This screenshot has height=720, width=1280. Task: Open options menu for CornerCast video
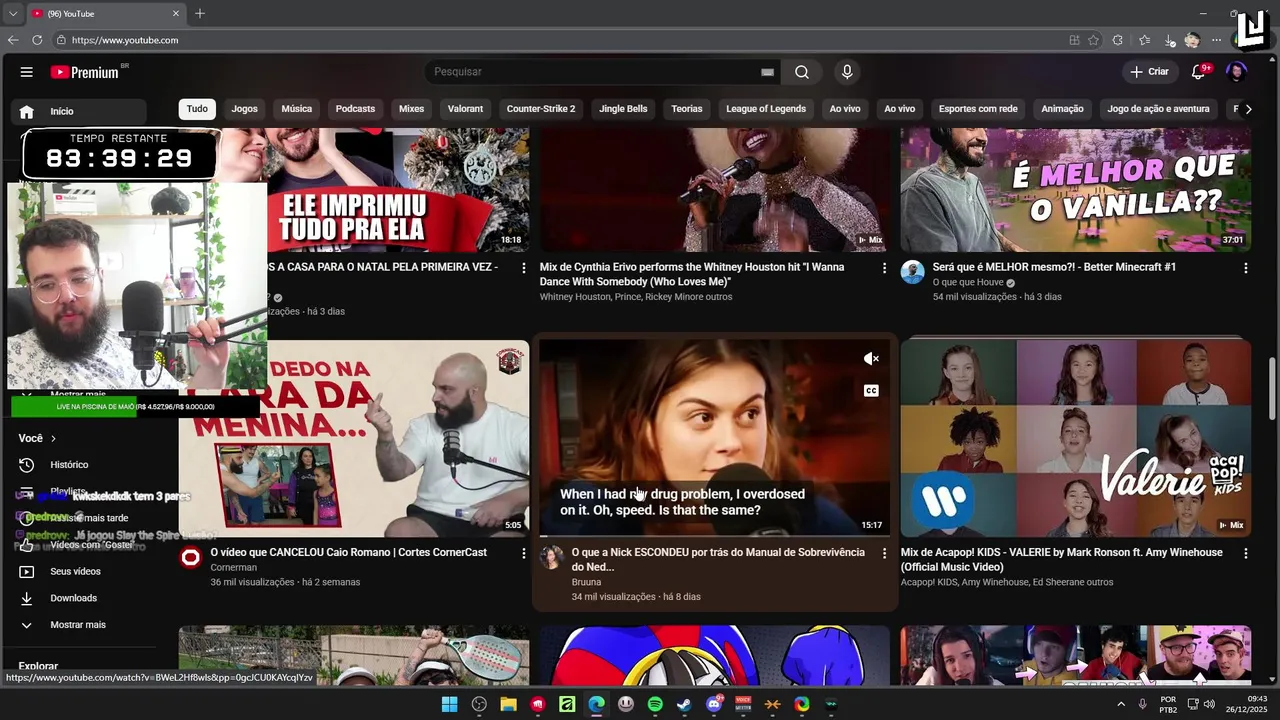click(523, 553)
